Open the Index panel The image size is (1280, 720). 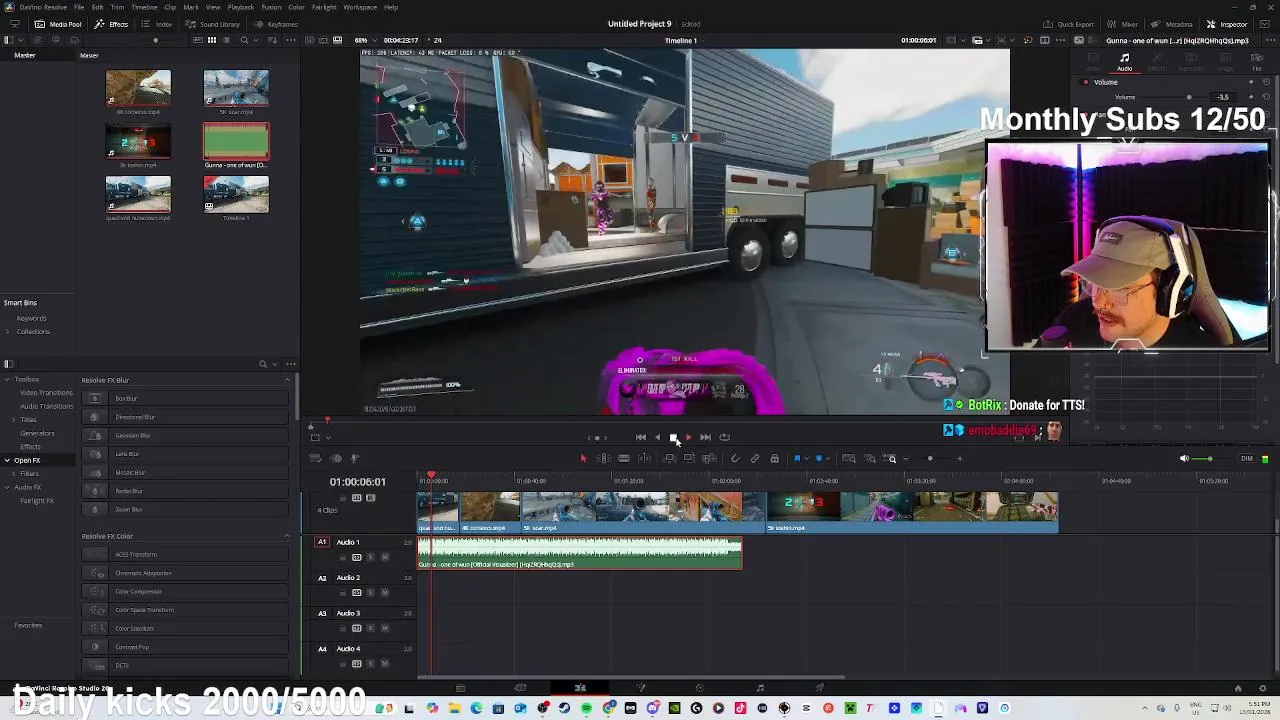(x=157, y=24)
